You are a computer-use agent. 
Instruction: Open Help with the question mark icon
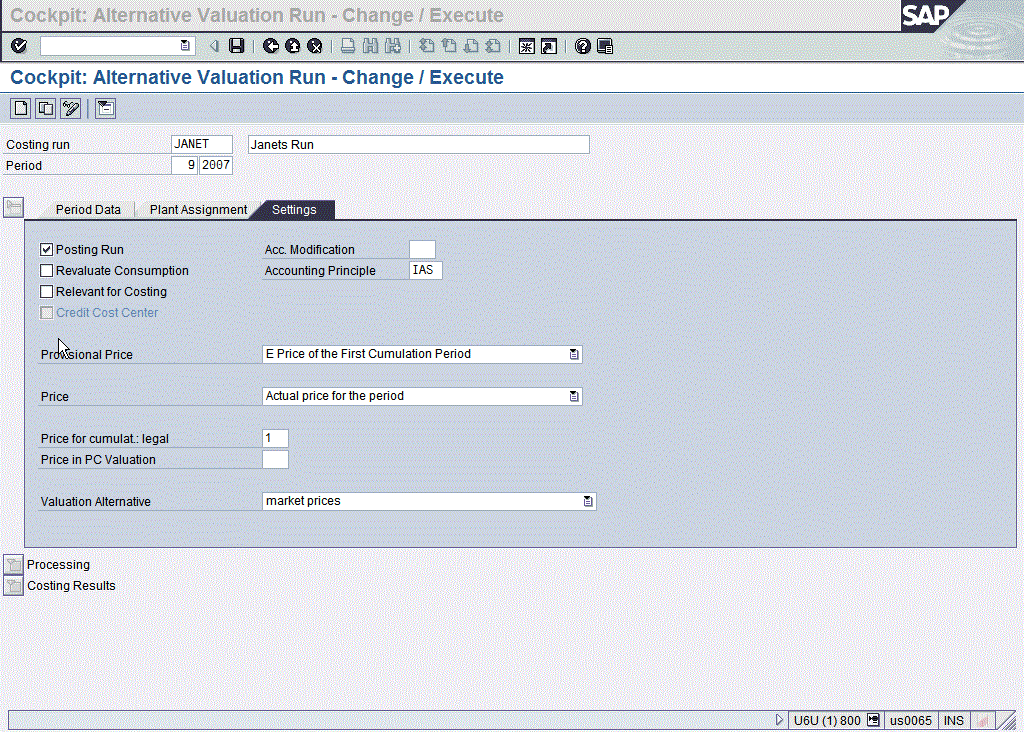(583, 46)
